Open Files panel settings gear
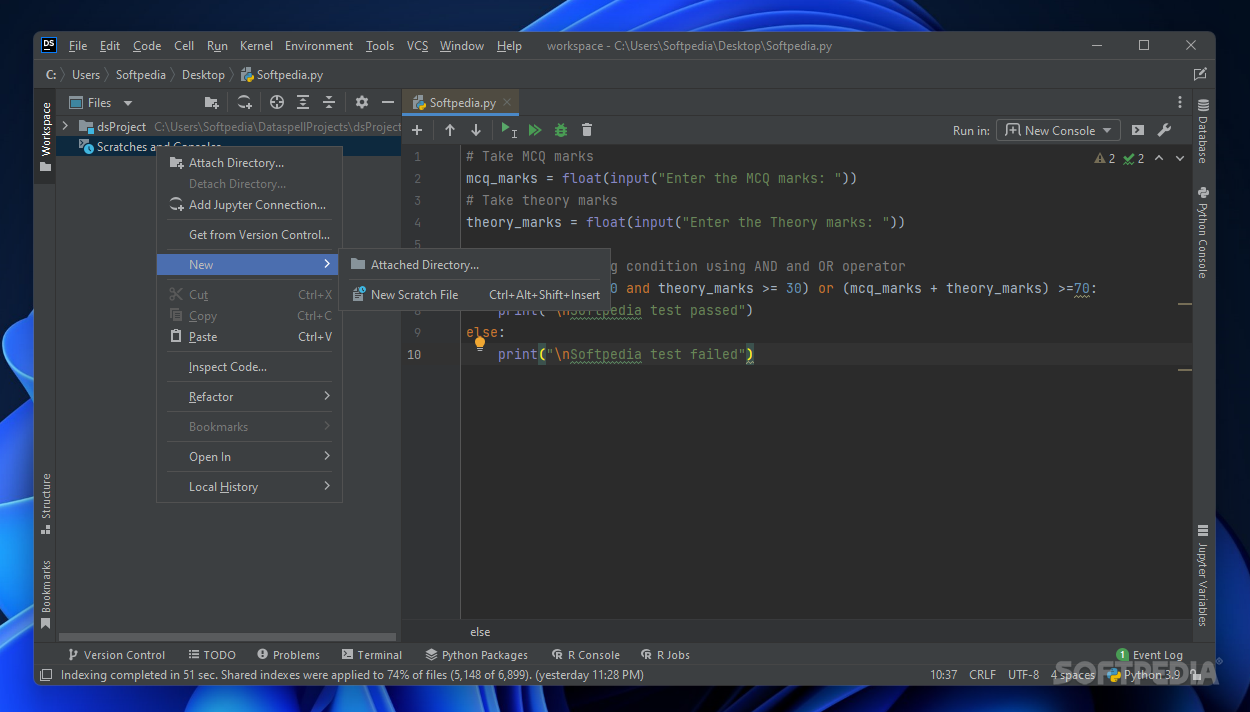1250x712 pixels. pyautogui.click(x=362, y=102)
